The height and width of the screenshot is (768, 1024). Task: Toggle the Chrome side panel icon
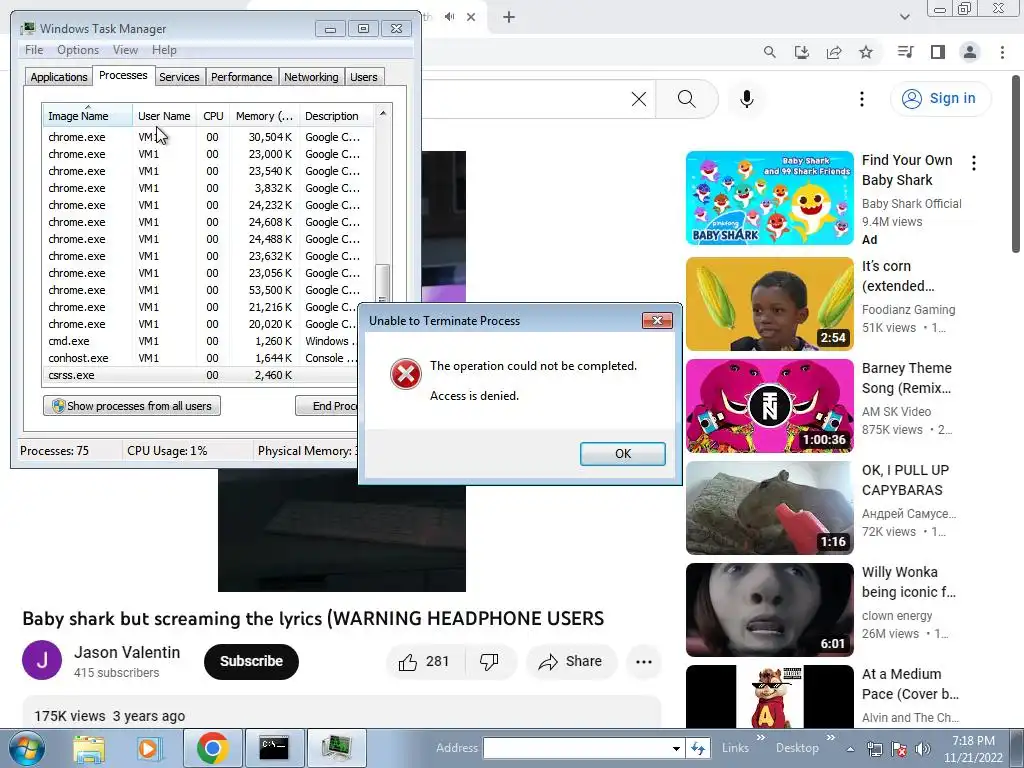click(938, 52)
